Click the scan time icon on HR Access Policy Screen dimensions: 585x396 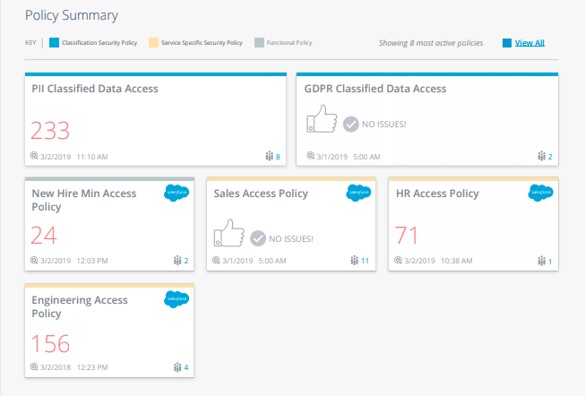(x=398, y=260)
